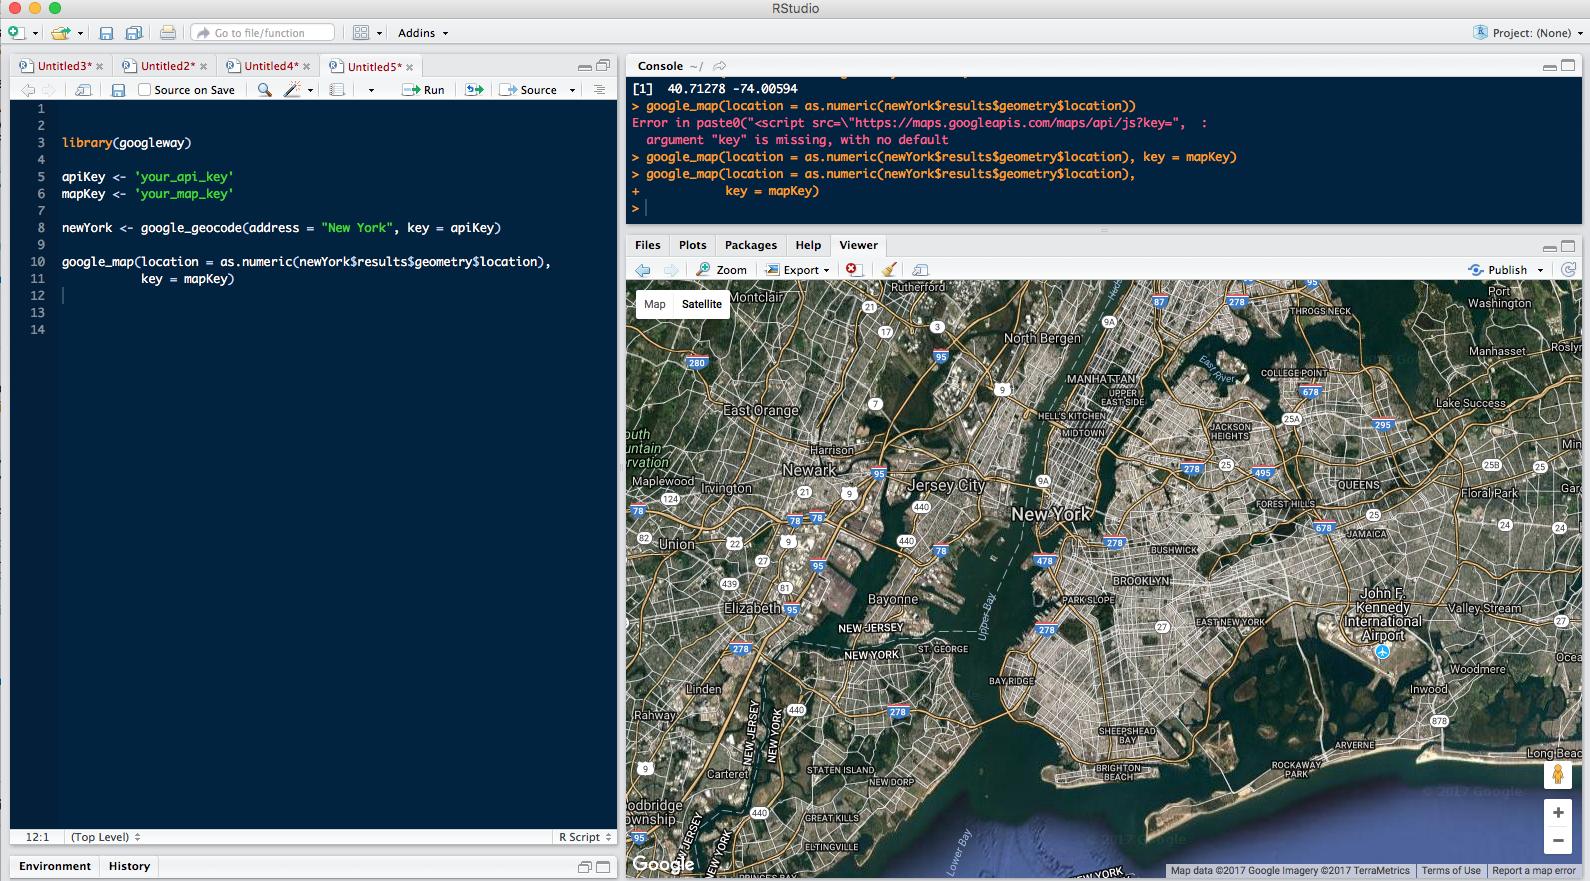
Task: Click the Terms of Use link
Action: point(1450,871)
